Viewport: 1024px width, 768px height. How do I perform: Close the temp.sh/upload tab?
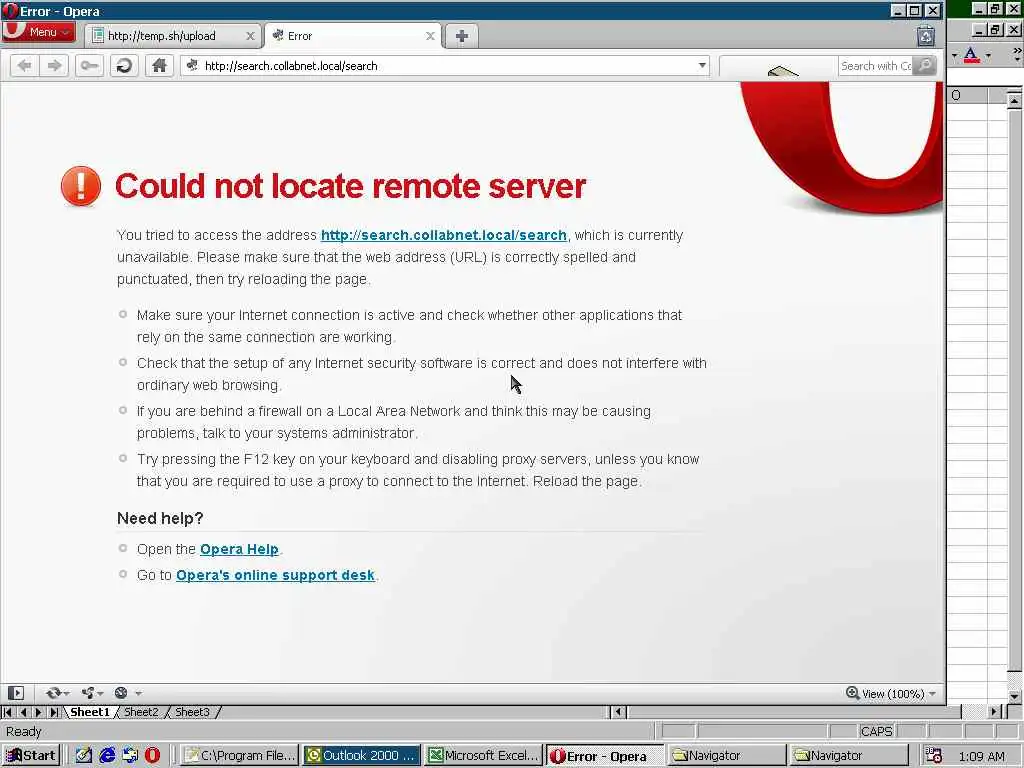[250, 36]
